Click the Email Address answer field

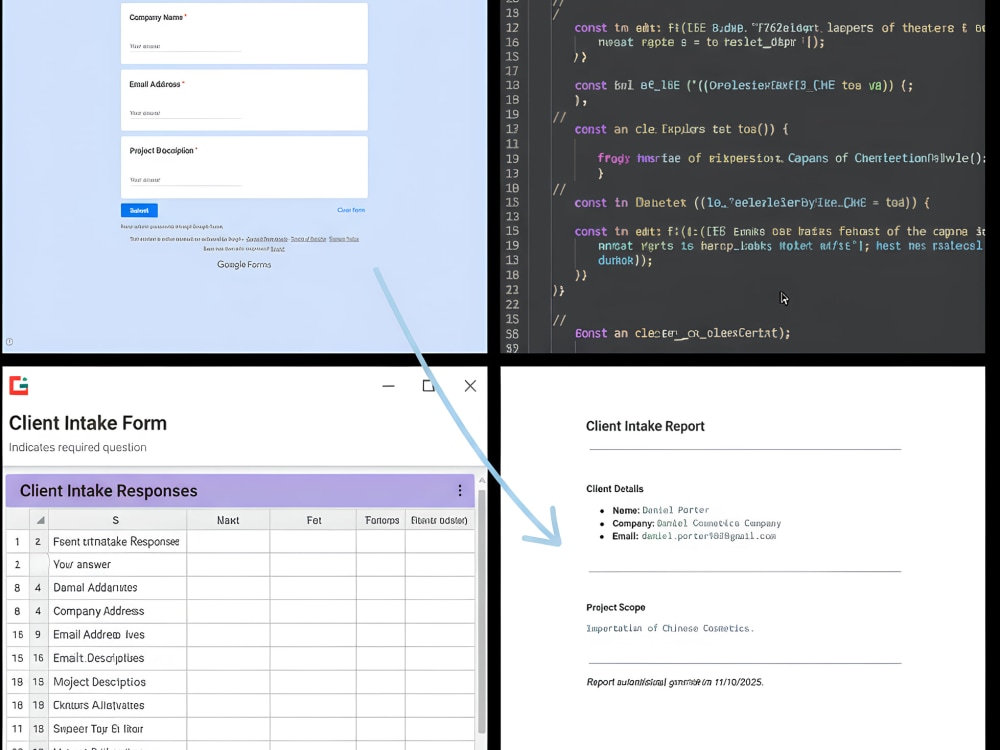pos(185,113)
